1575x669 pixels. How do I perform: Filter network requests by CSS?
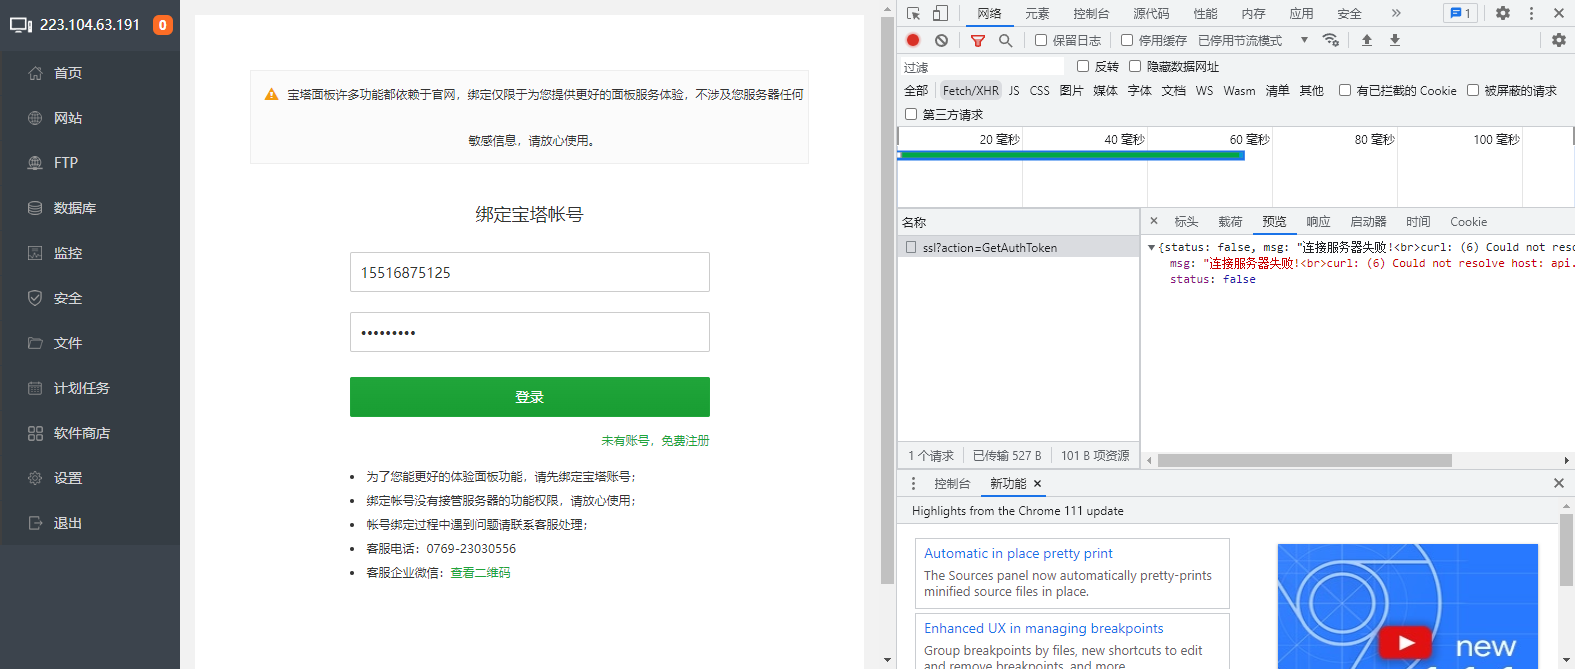pos(1040,90)
